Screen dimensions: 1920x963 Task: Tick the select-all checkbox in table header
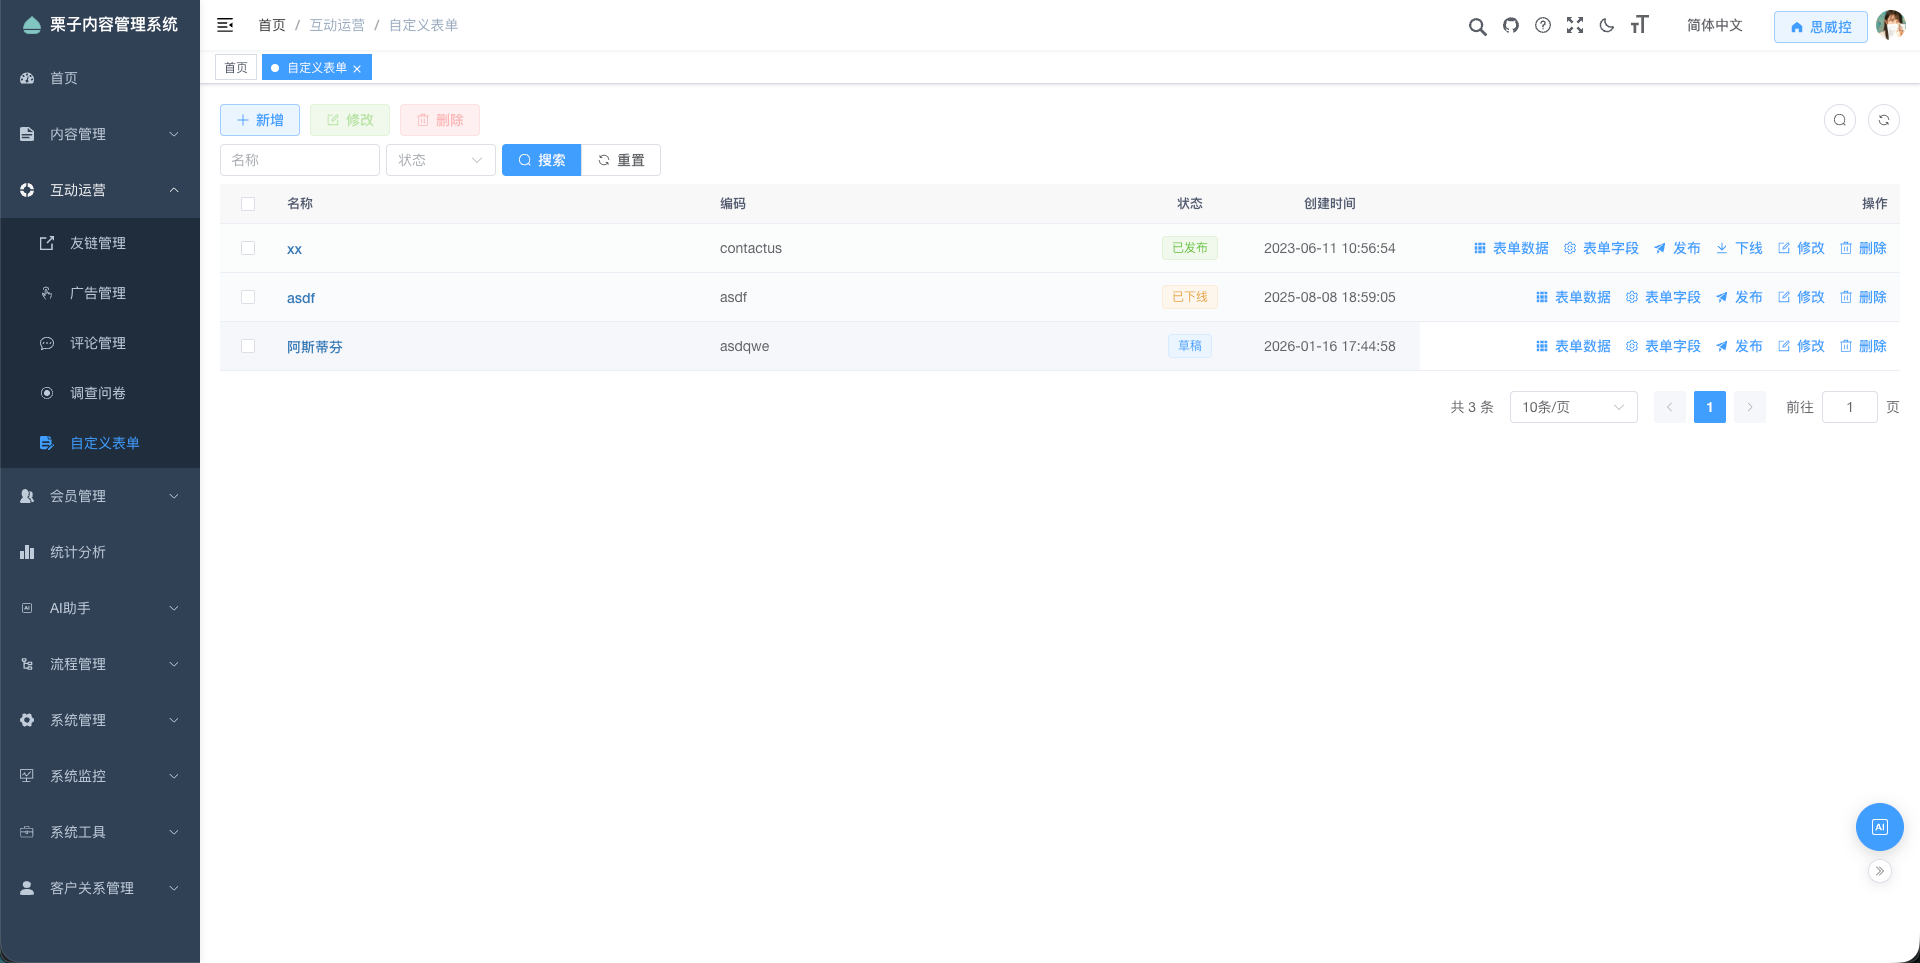click(248, 204)
